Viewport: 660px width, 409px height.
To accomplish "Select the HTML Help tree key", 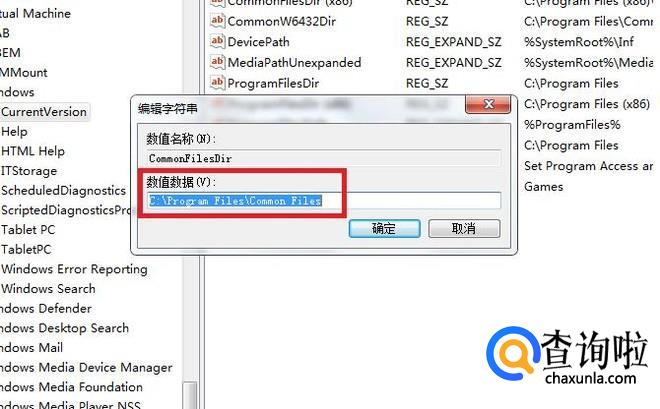I will (x=33, y=151).
